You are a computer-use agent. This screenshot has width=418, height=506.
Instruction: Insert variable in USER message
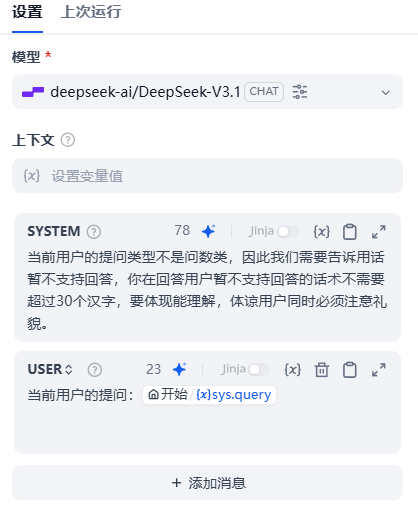pyautogui.click(x=293, y=369)
